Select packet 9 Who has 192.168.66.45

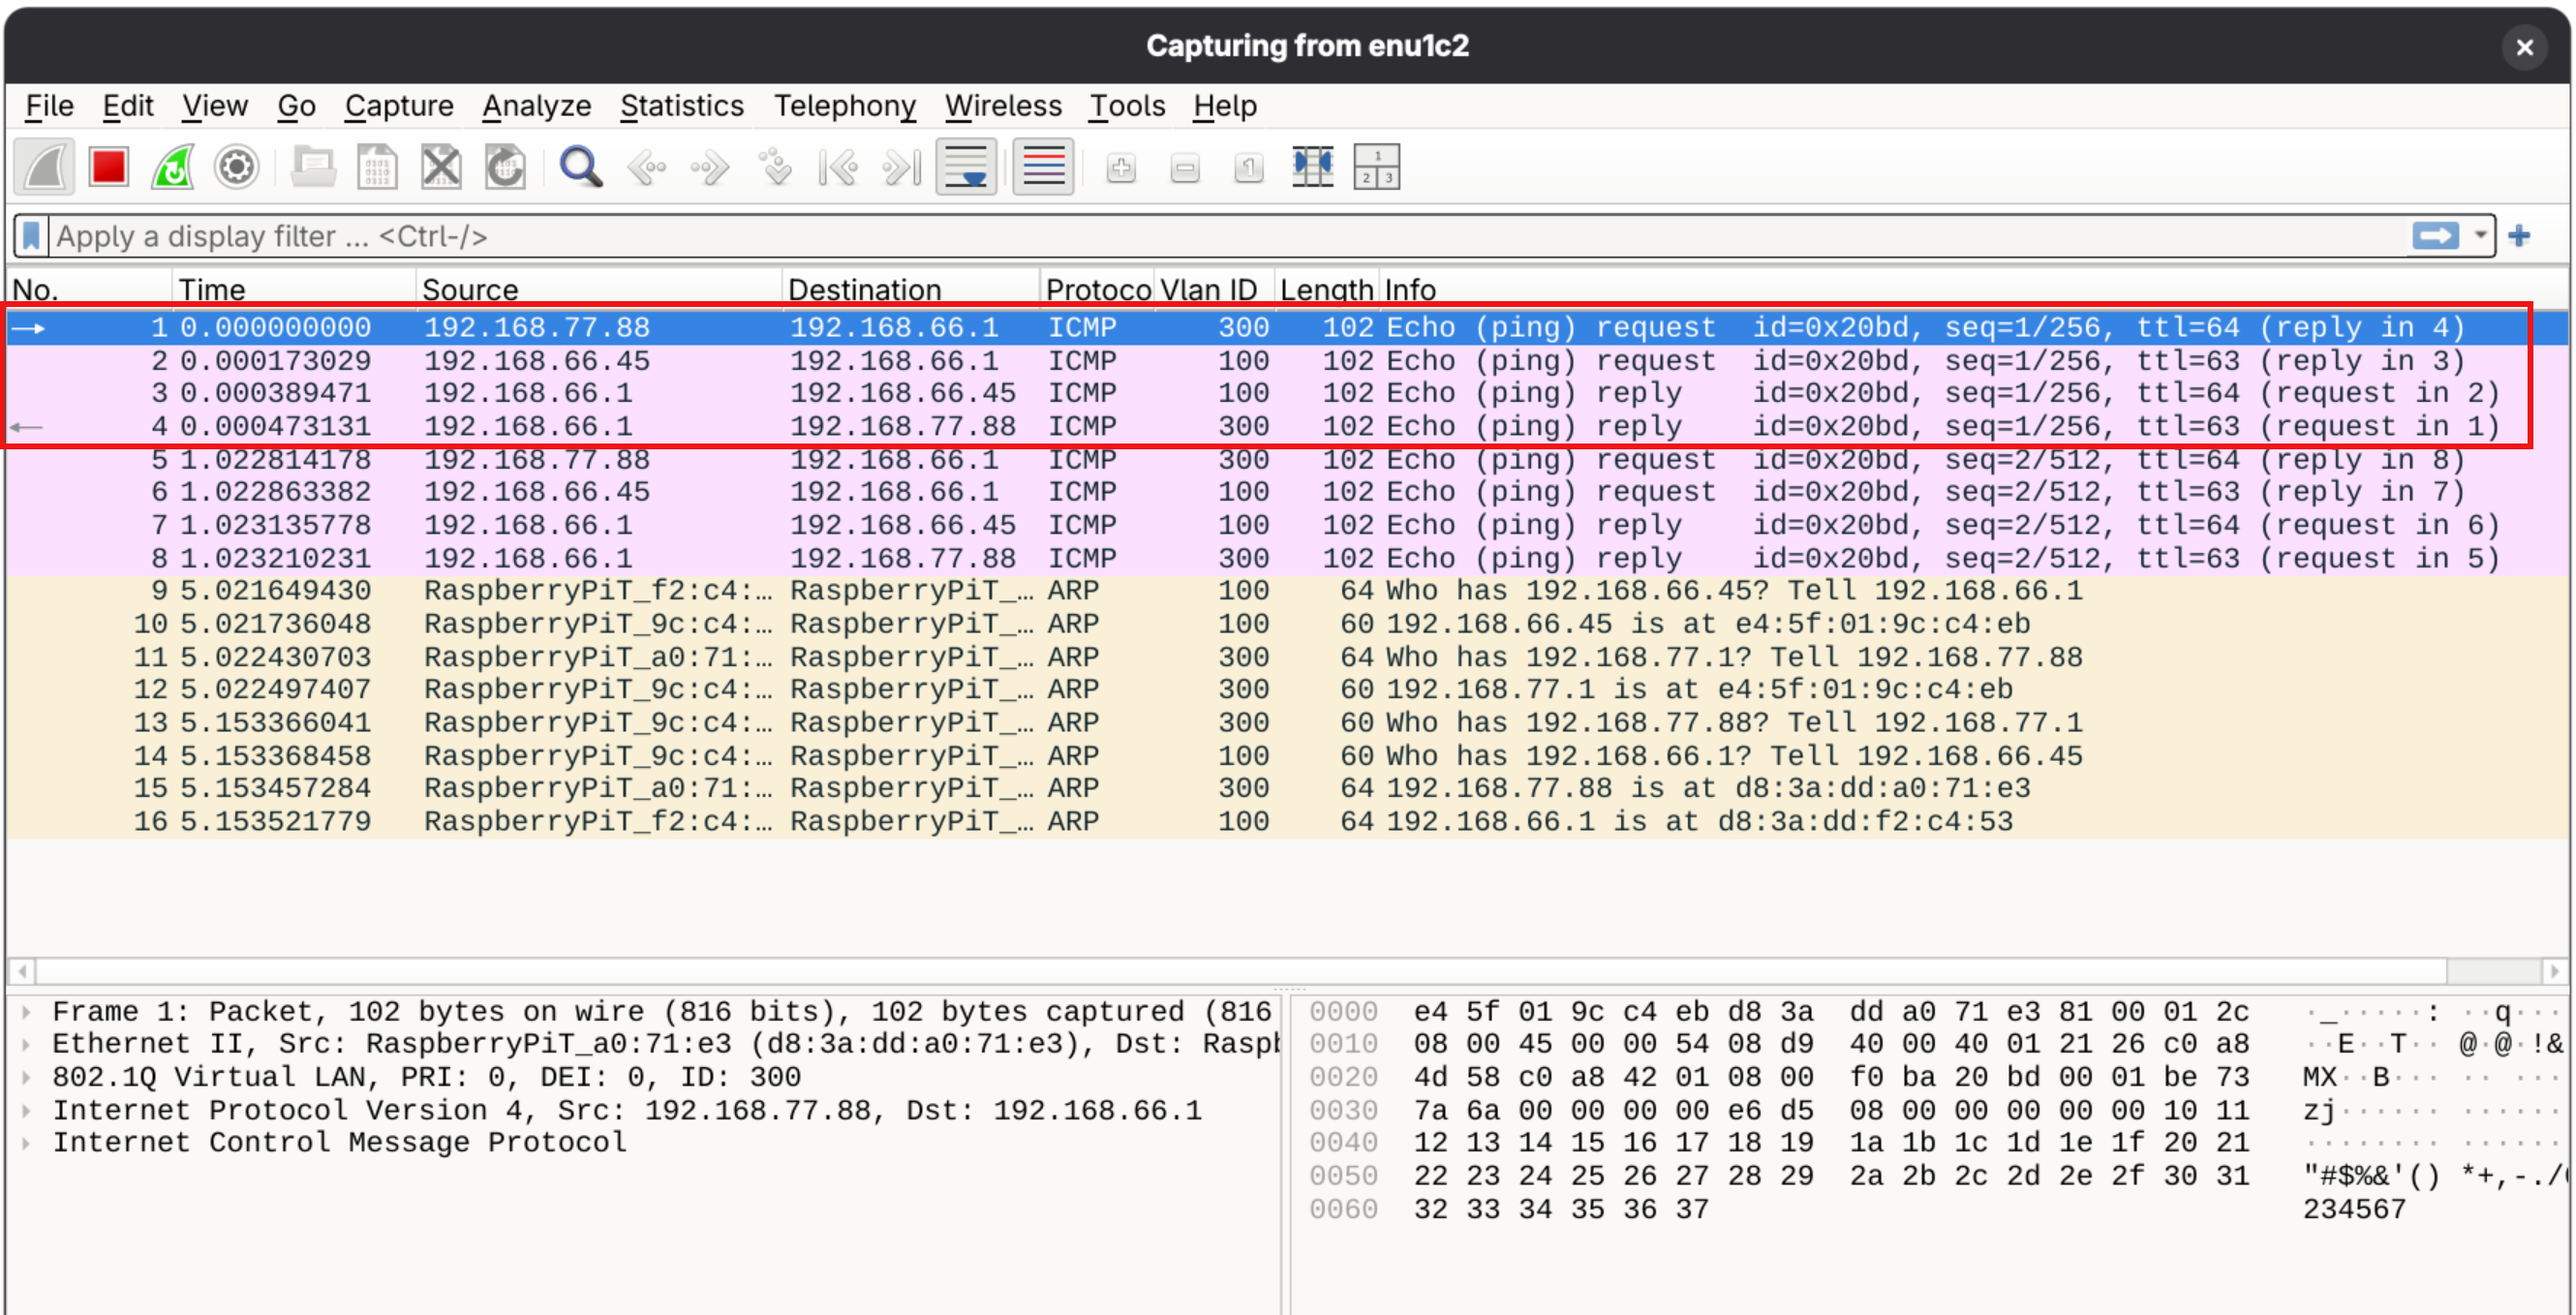(x=1287, y=591)
